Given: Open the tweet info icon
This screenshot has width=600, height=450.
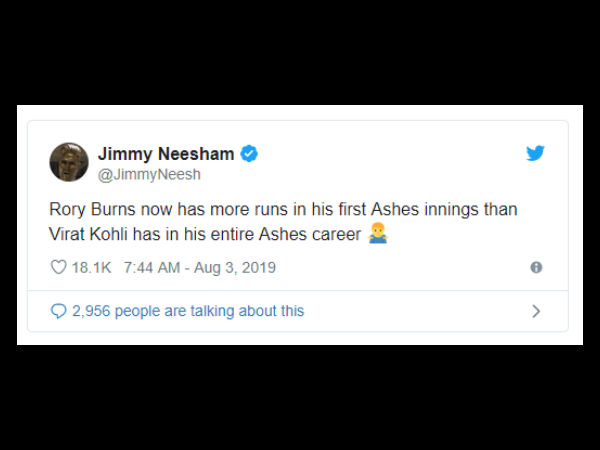Looking at the screenshot, I should coord(536,268).
